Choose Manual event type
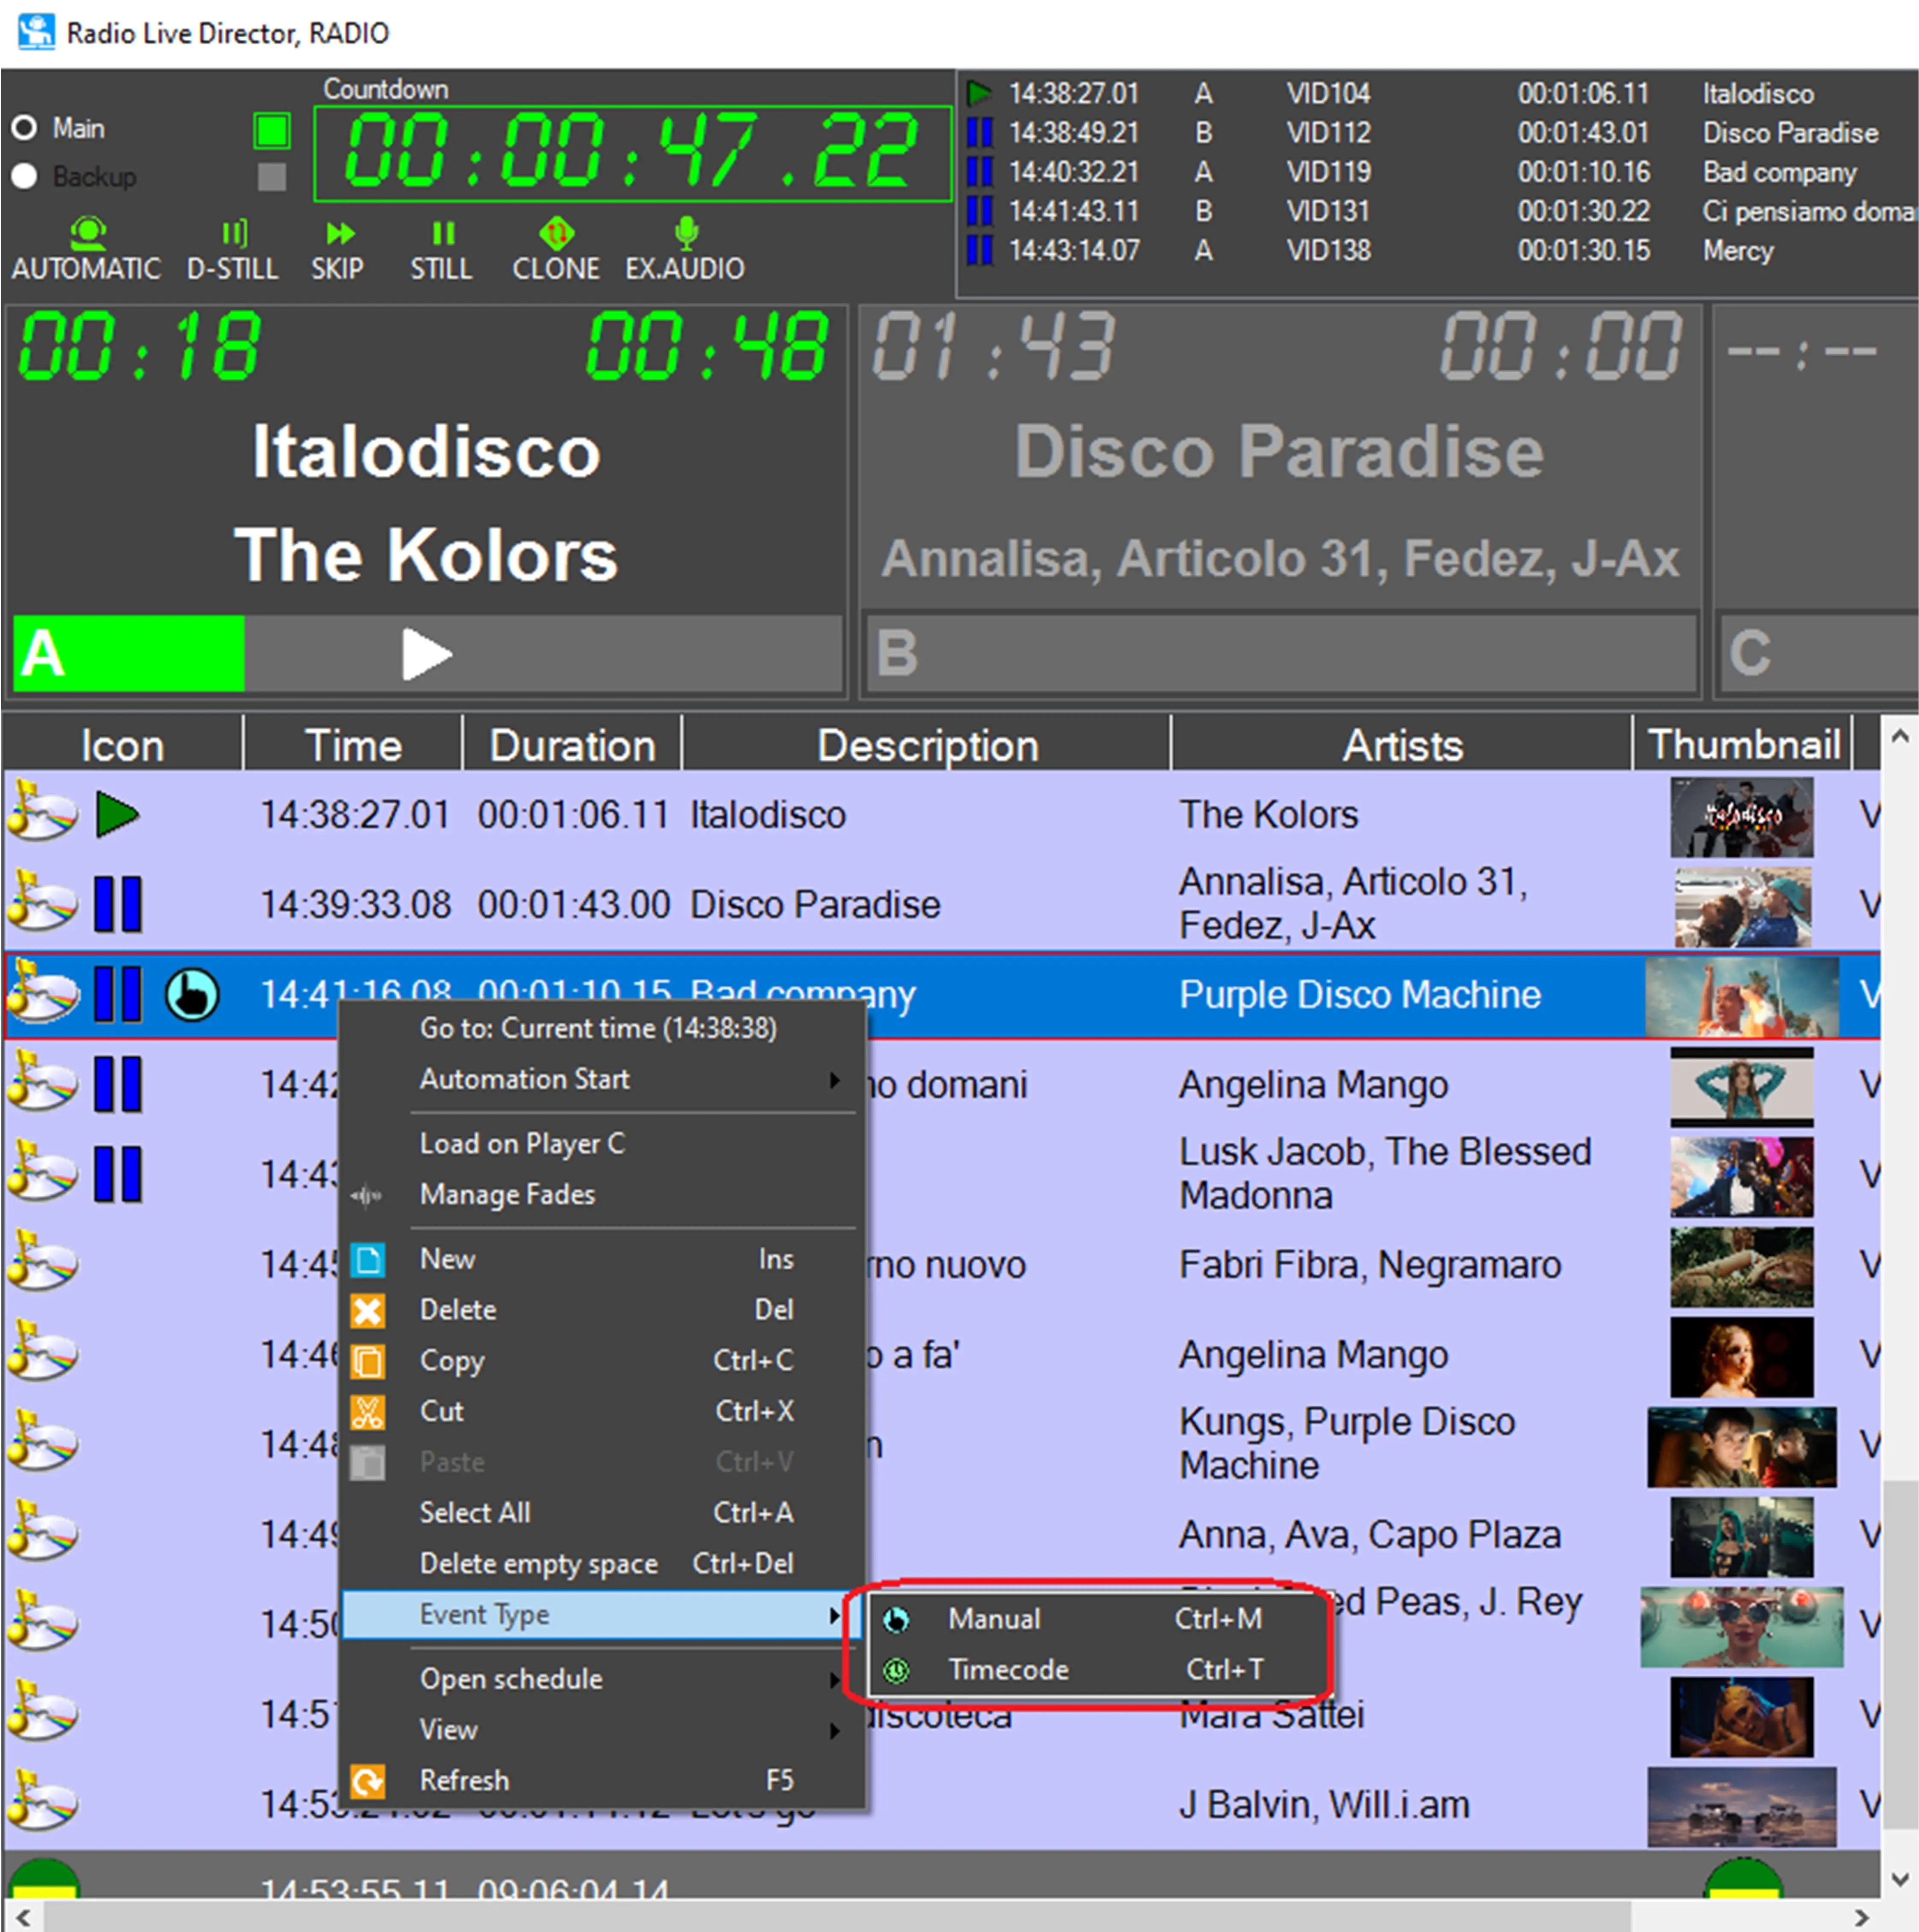The height and width of the screenshot is (1932, 1919). tap(994, 1619)
